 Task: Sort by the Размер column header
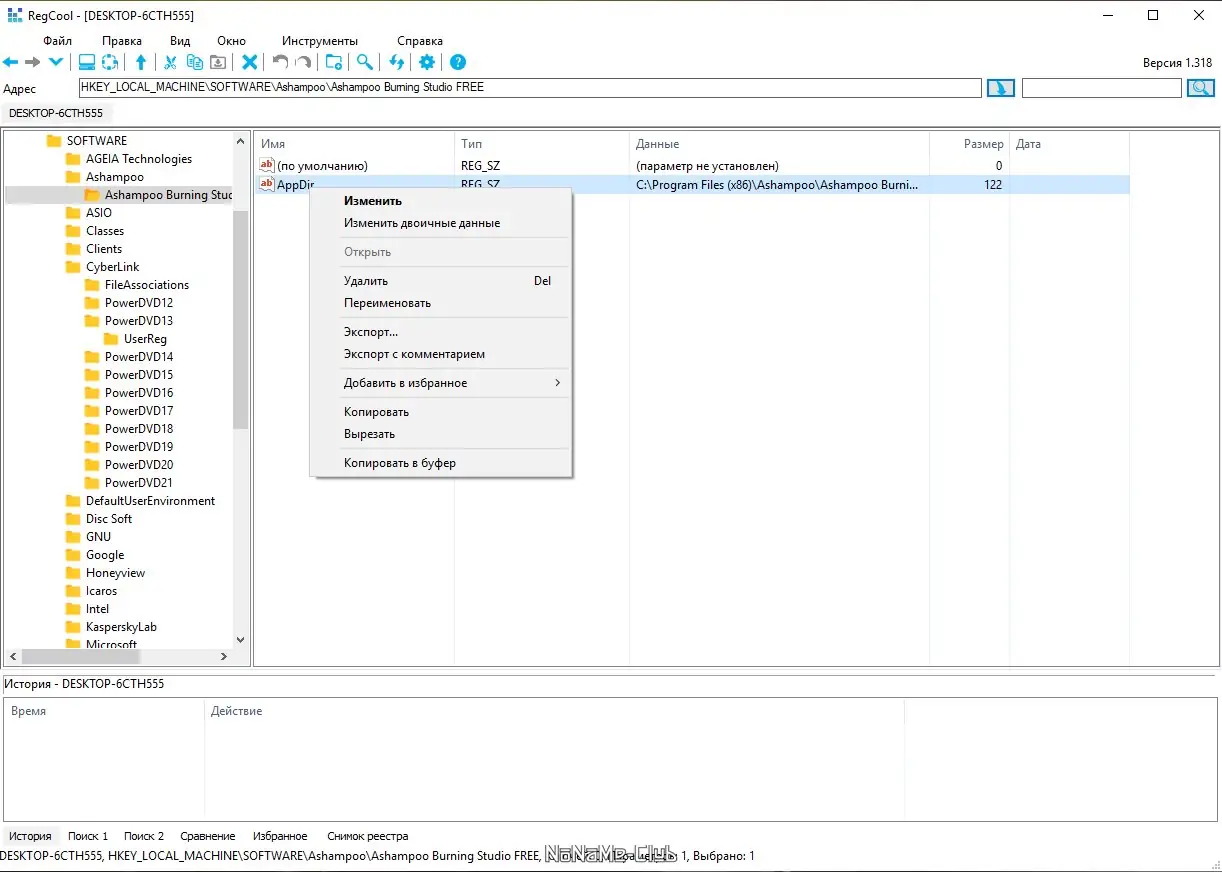[983, 144]
